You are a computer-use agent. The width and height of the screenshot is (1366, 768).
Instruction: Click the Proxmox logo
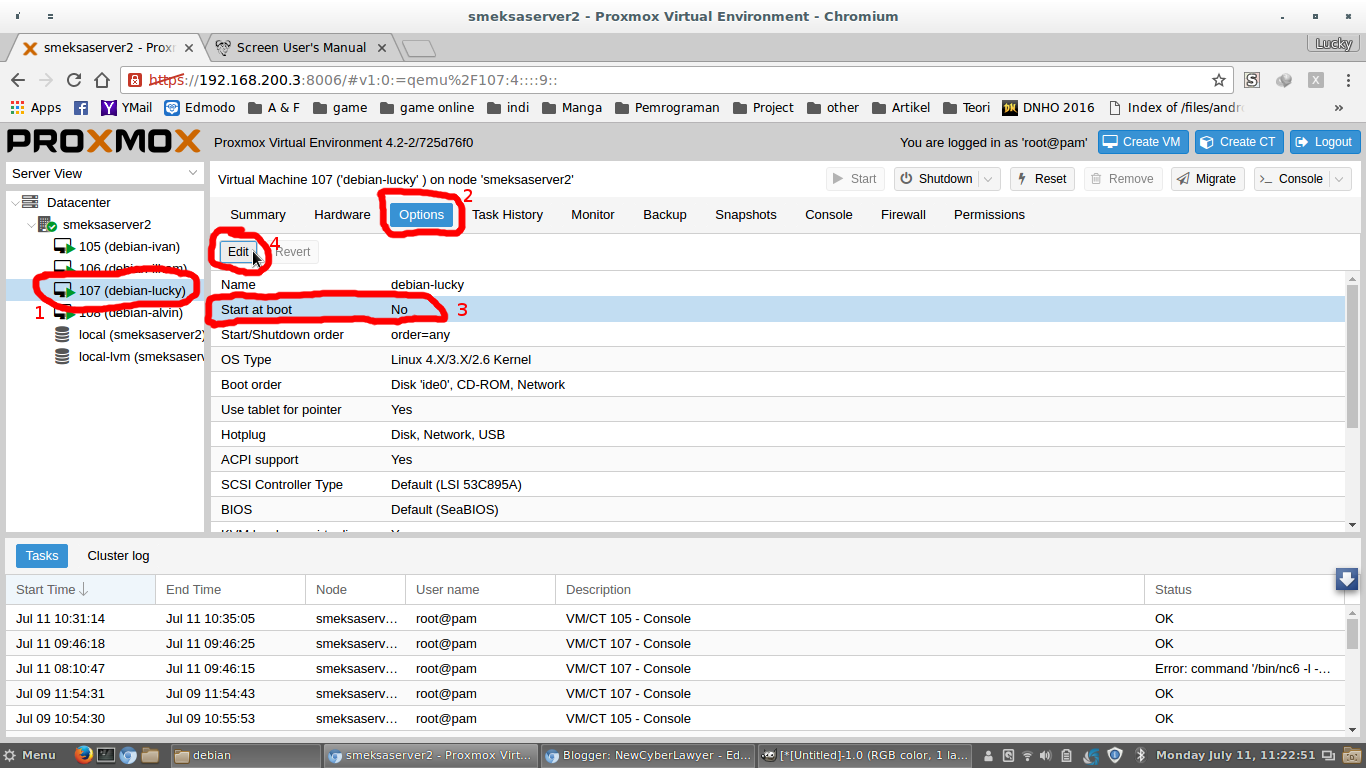point(104,142)
